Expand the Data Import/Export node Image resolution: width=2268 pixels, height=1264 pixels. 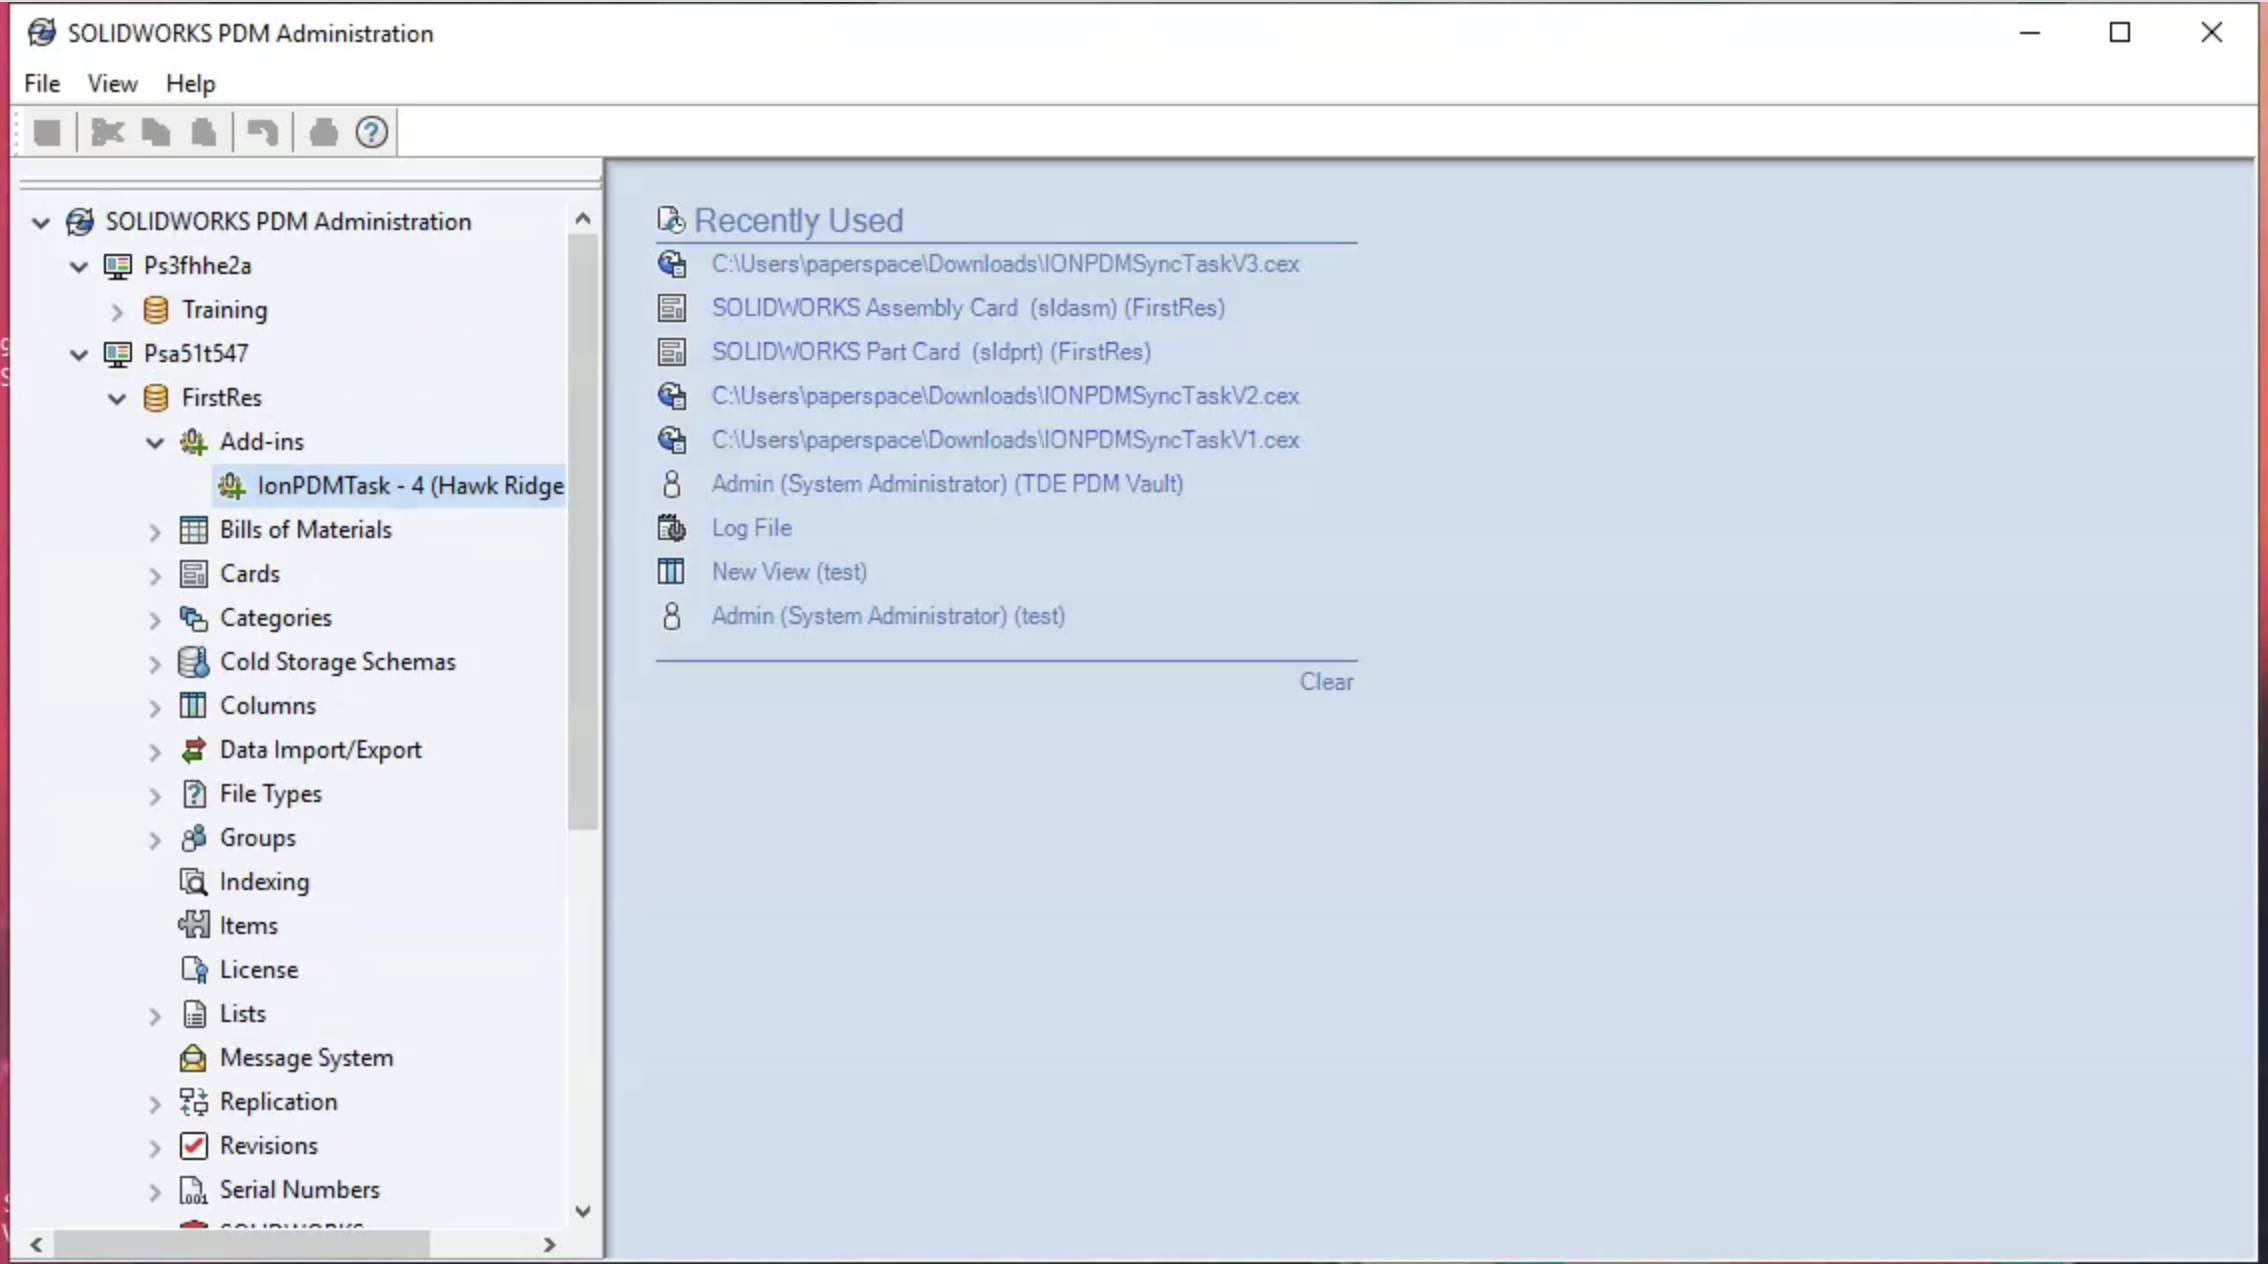point(155,752)
